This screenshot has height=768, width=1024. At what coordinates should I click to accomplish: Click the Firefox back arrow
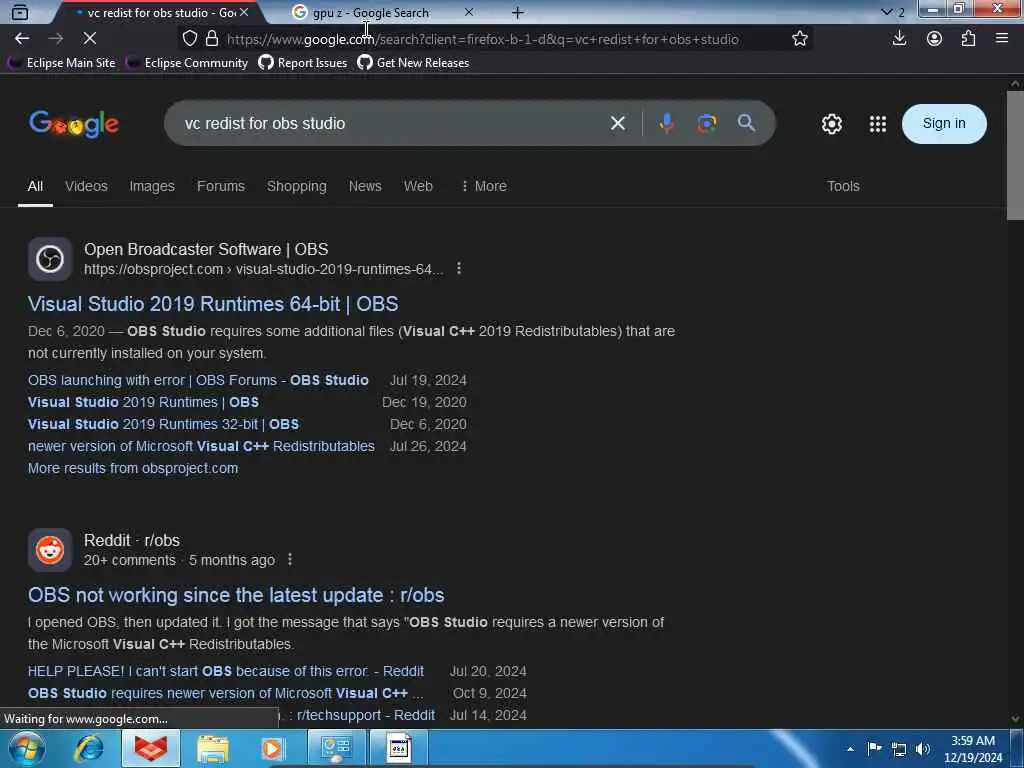coord(22,39)
